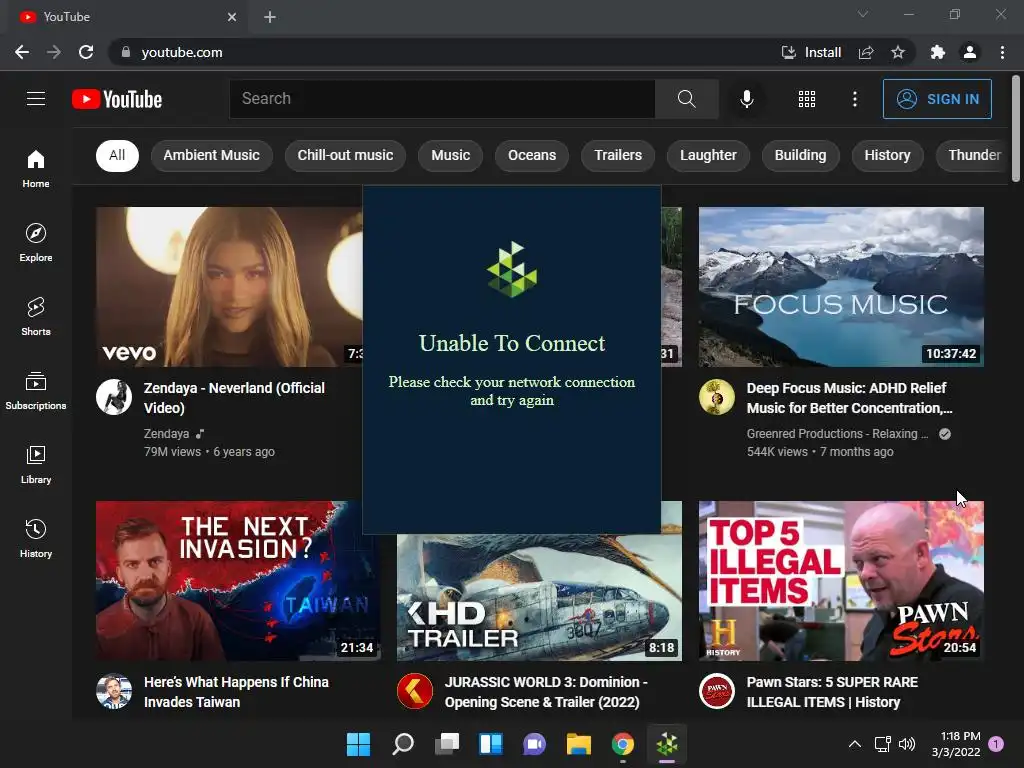The image size is (1024, 768).
Task: Select the Chill-out music chip
Action: [345, 155]
